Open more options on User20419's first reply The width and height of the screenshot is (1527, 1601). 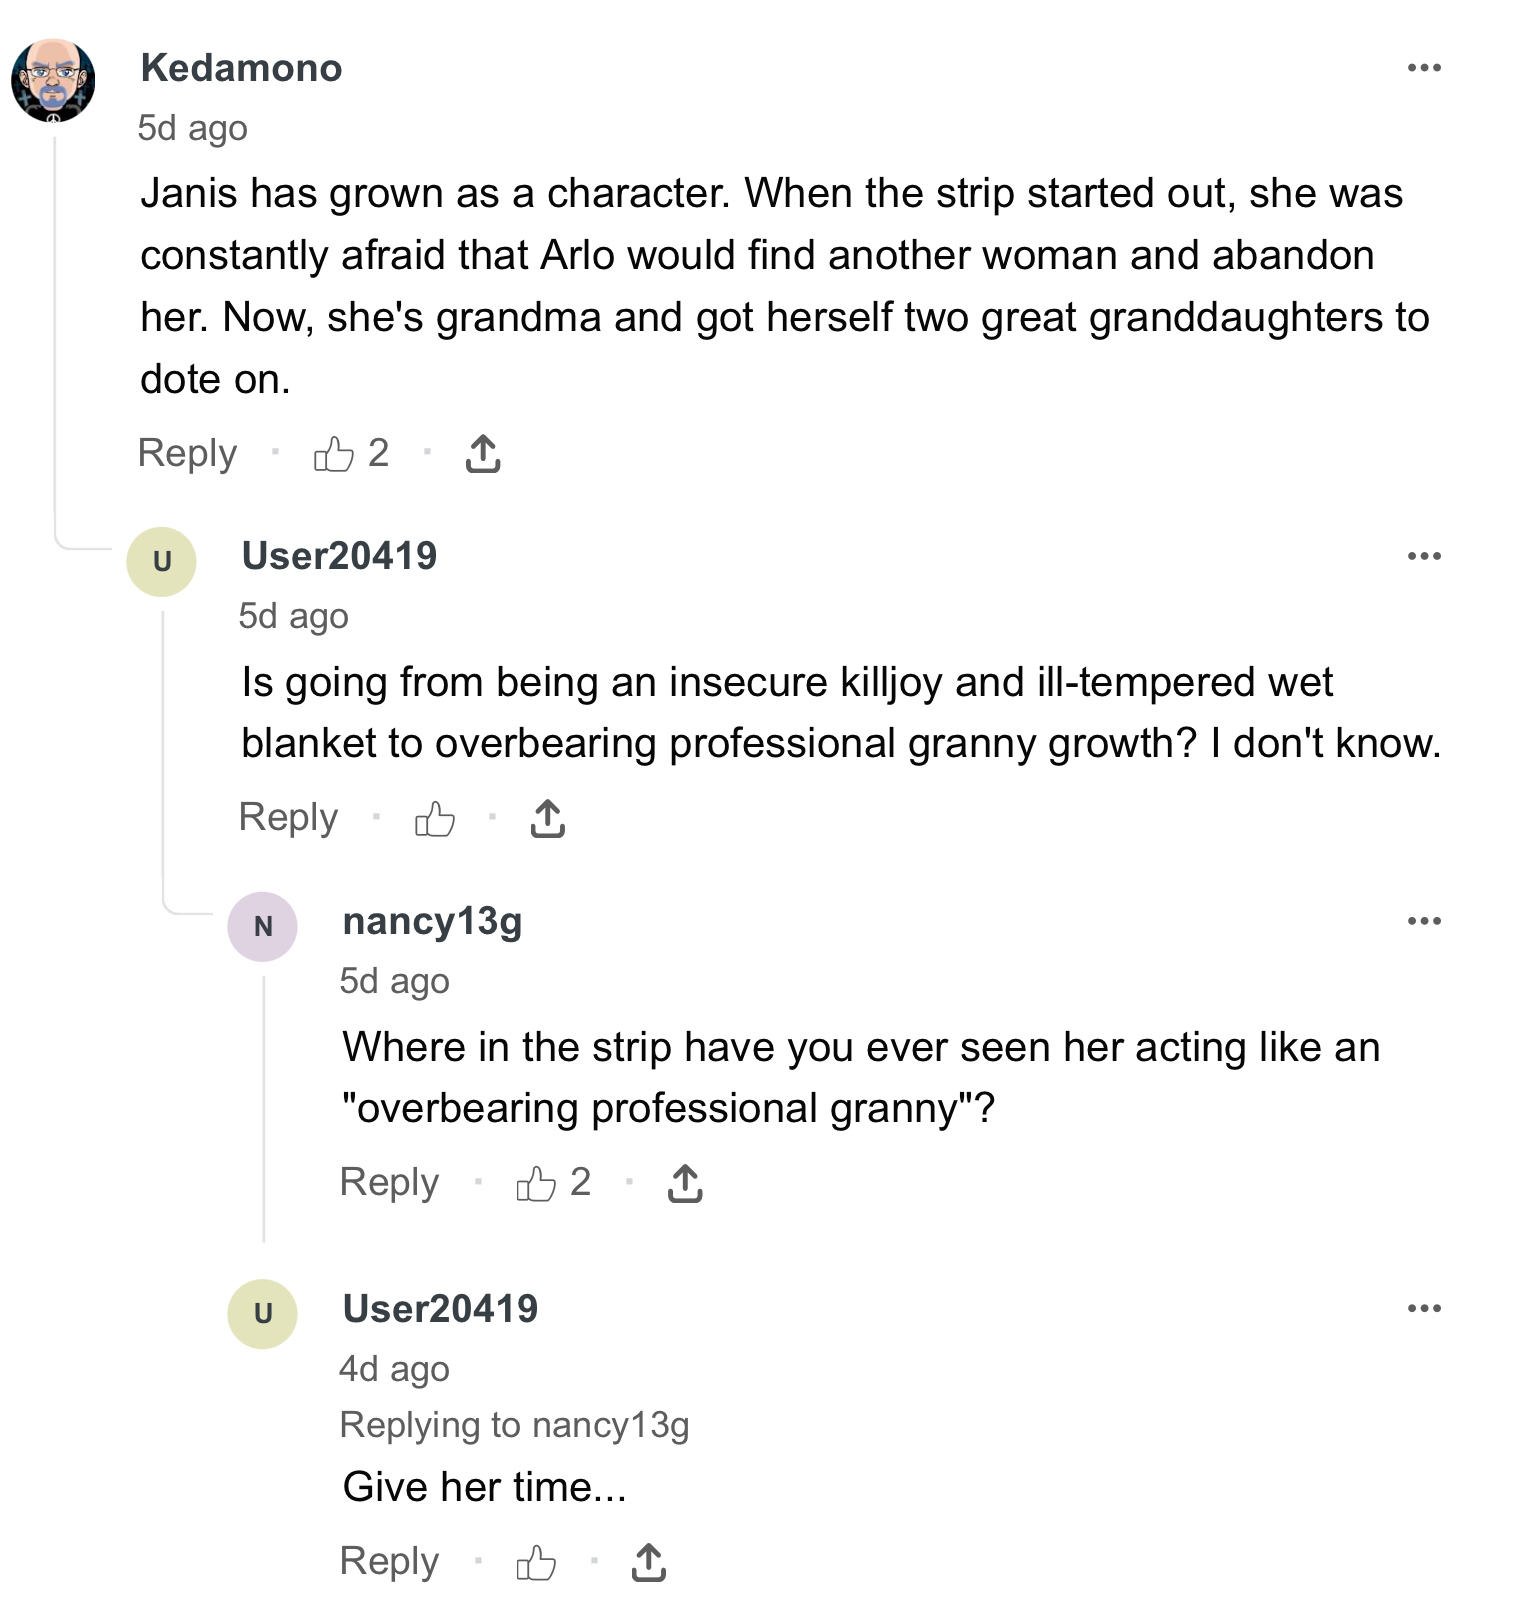point(1424,556)
